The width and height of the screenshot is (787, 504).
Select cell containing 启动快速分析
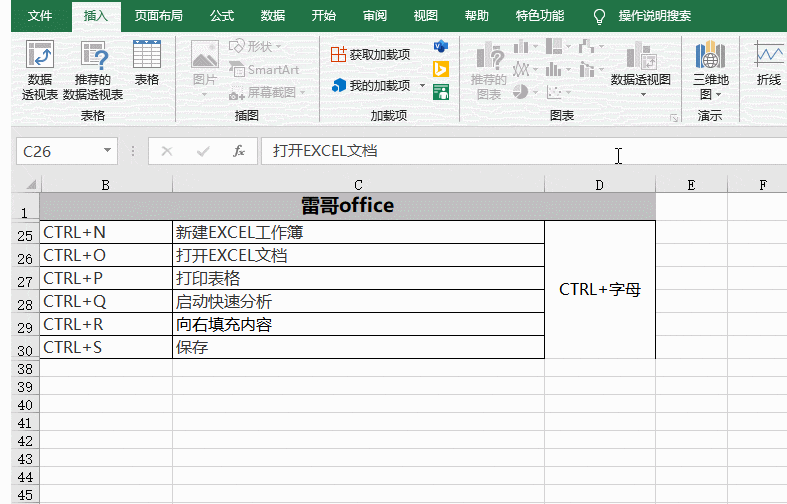point(358,302)
